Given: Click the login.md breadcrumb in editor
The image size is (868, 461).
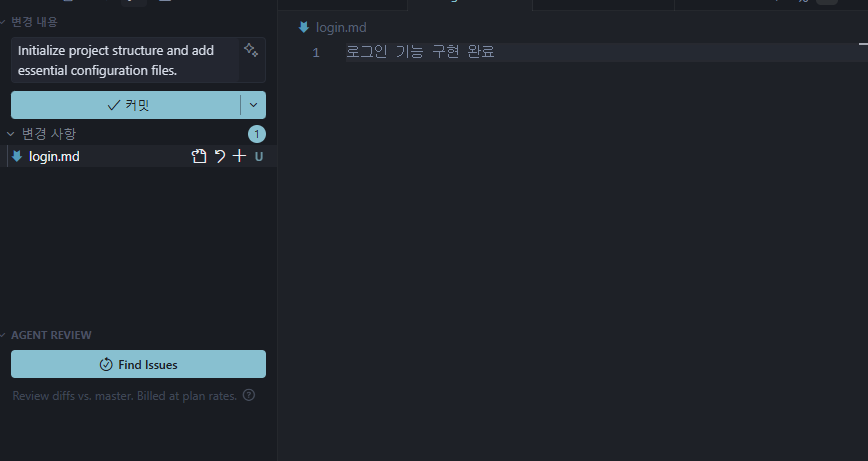Looking at the screenshot, I should click(341, 27).
